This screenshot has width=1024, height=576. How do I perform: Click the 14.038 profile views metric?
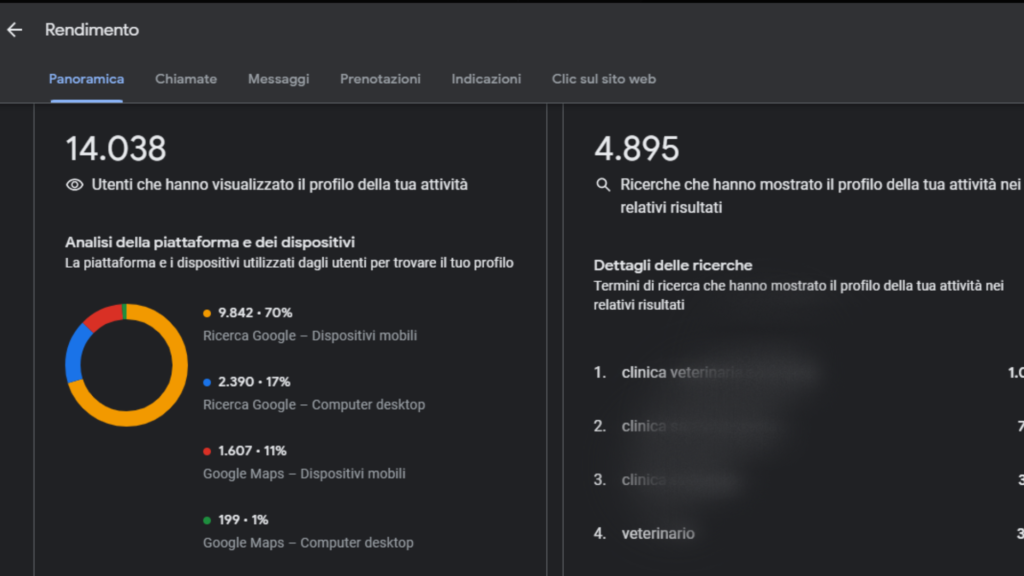(x=114, y=149)
